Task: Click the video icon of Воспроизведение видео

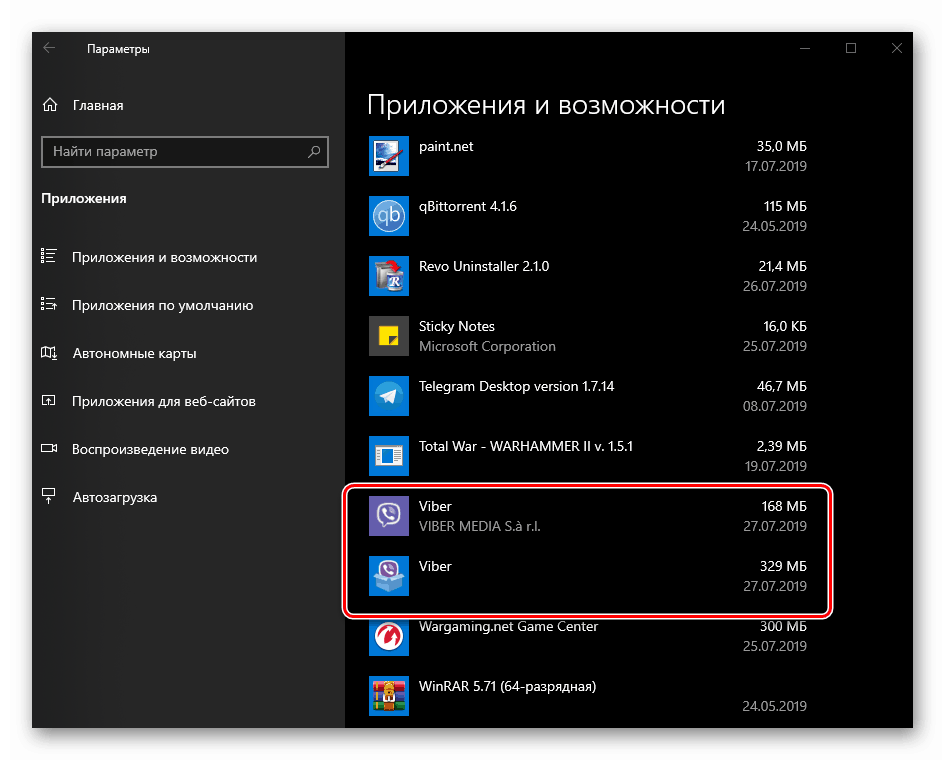Action: click(49, 448)
